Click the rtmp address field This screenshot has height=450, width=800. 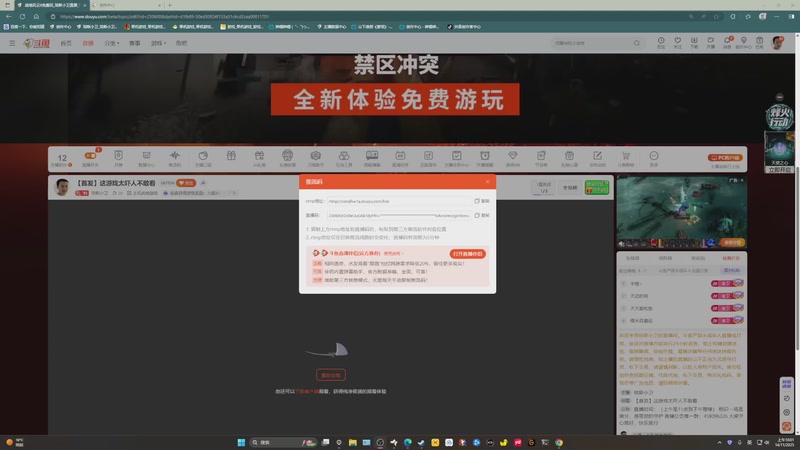(x=399, y=201)
